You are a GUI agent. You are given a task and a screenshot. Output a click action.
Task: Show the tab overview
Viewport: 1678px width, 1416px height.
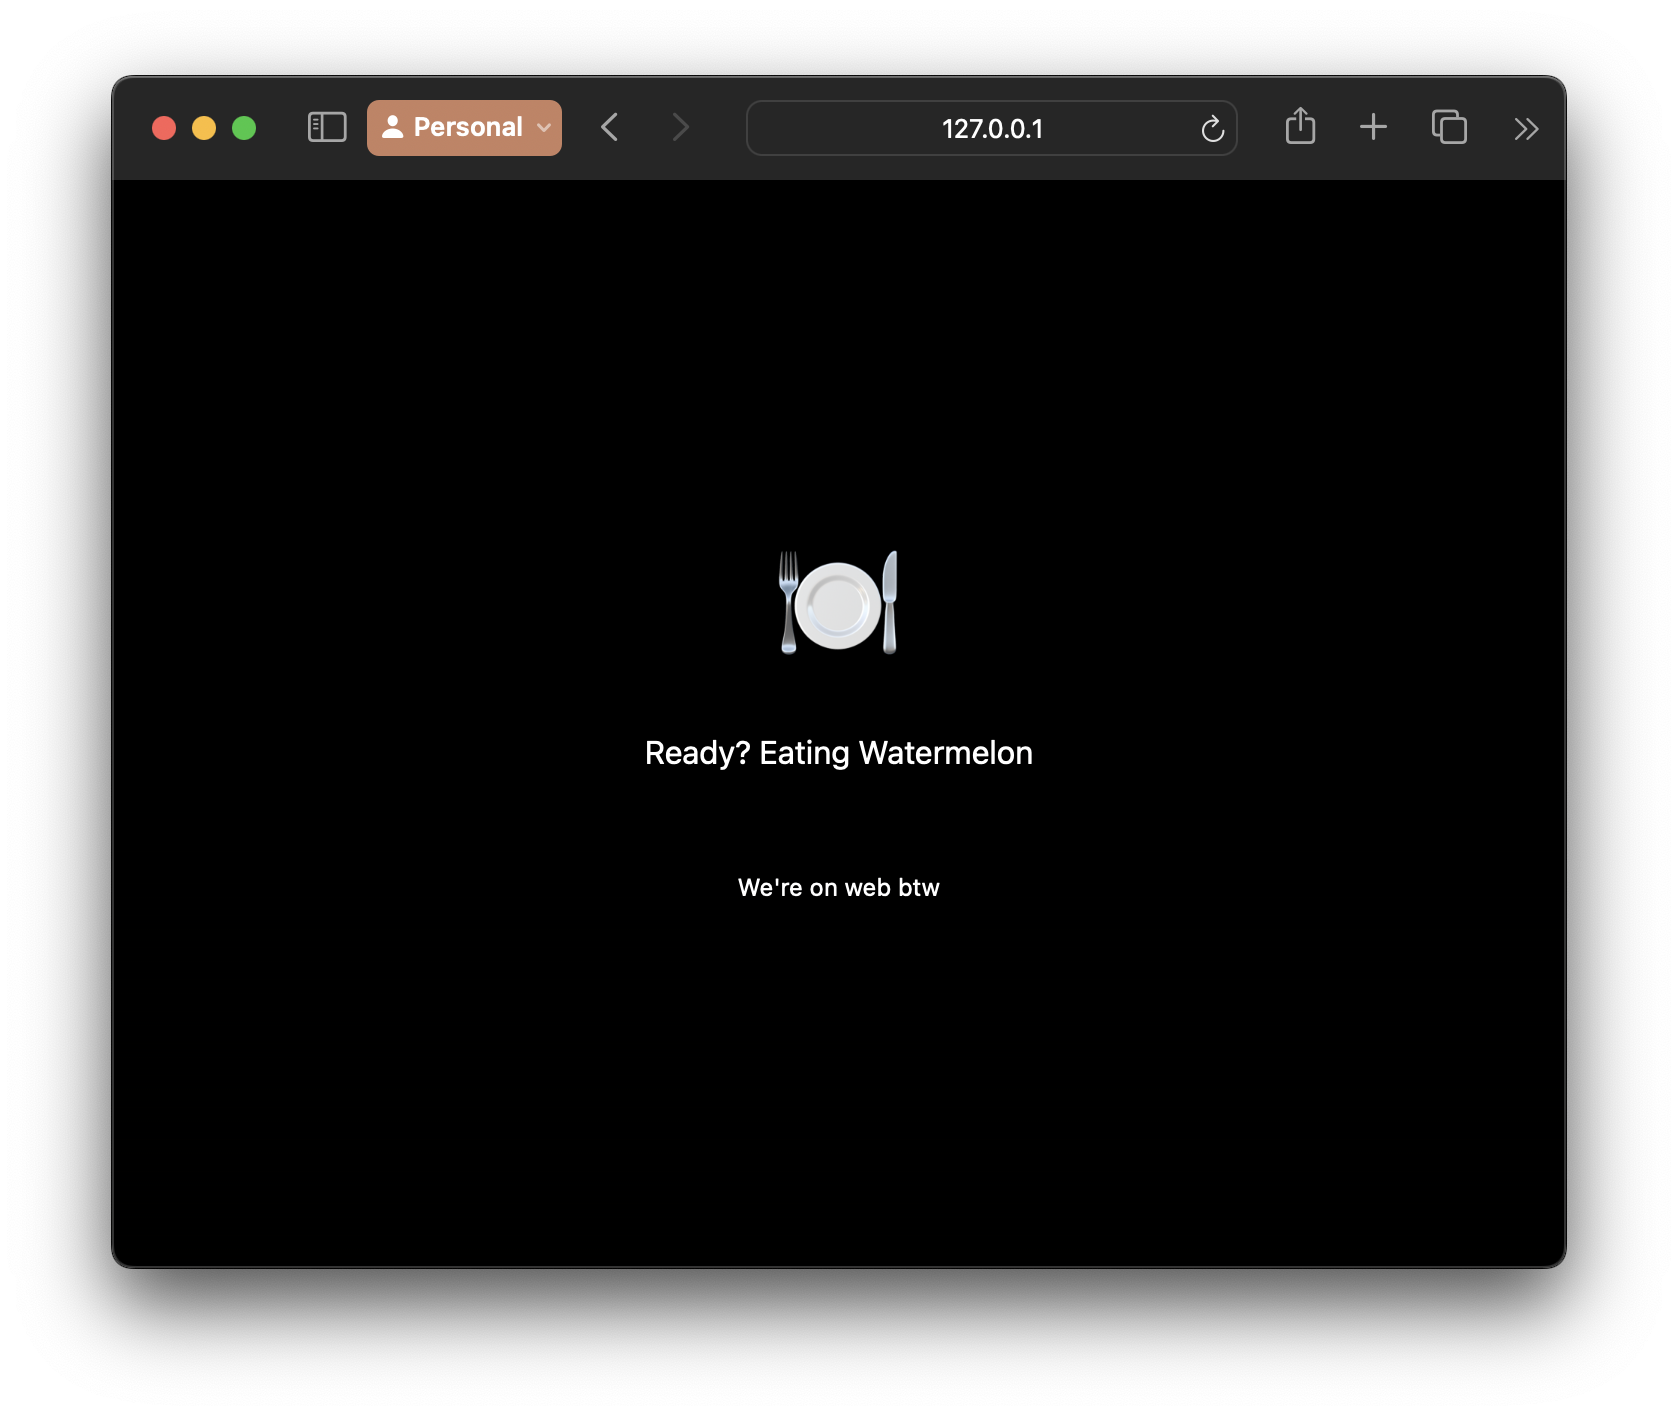1449,127
